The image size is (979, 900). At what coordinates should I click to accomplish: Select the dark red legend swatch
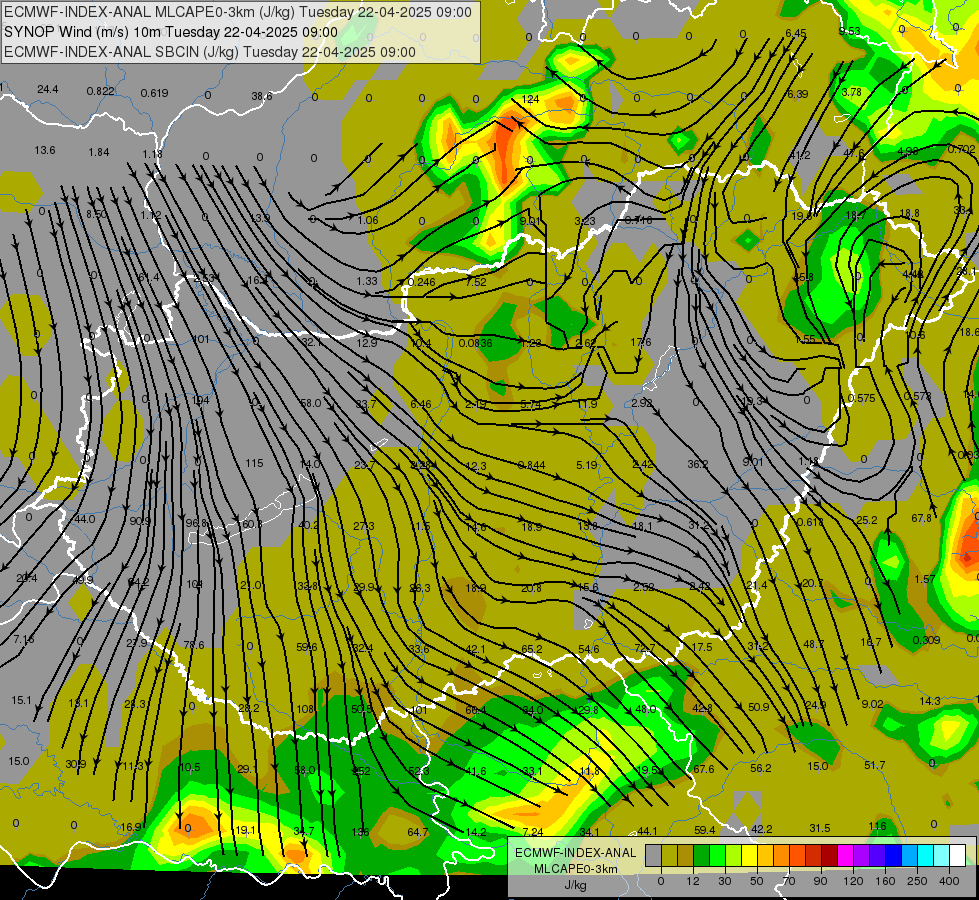(x=829, y=855)
